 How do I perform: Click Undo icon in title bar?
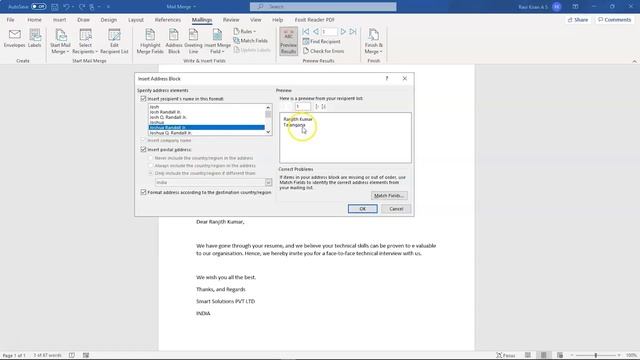coord(66,7)
